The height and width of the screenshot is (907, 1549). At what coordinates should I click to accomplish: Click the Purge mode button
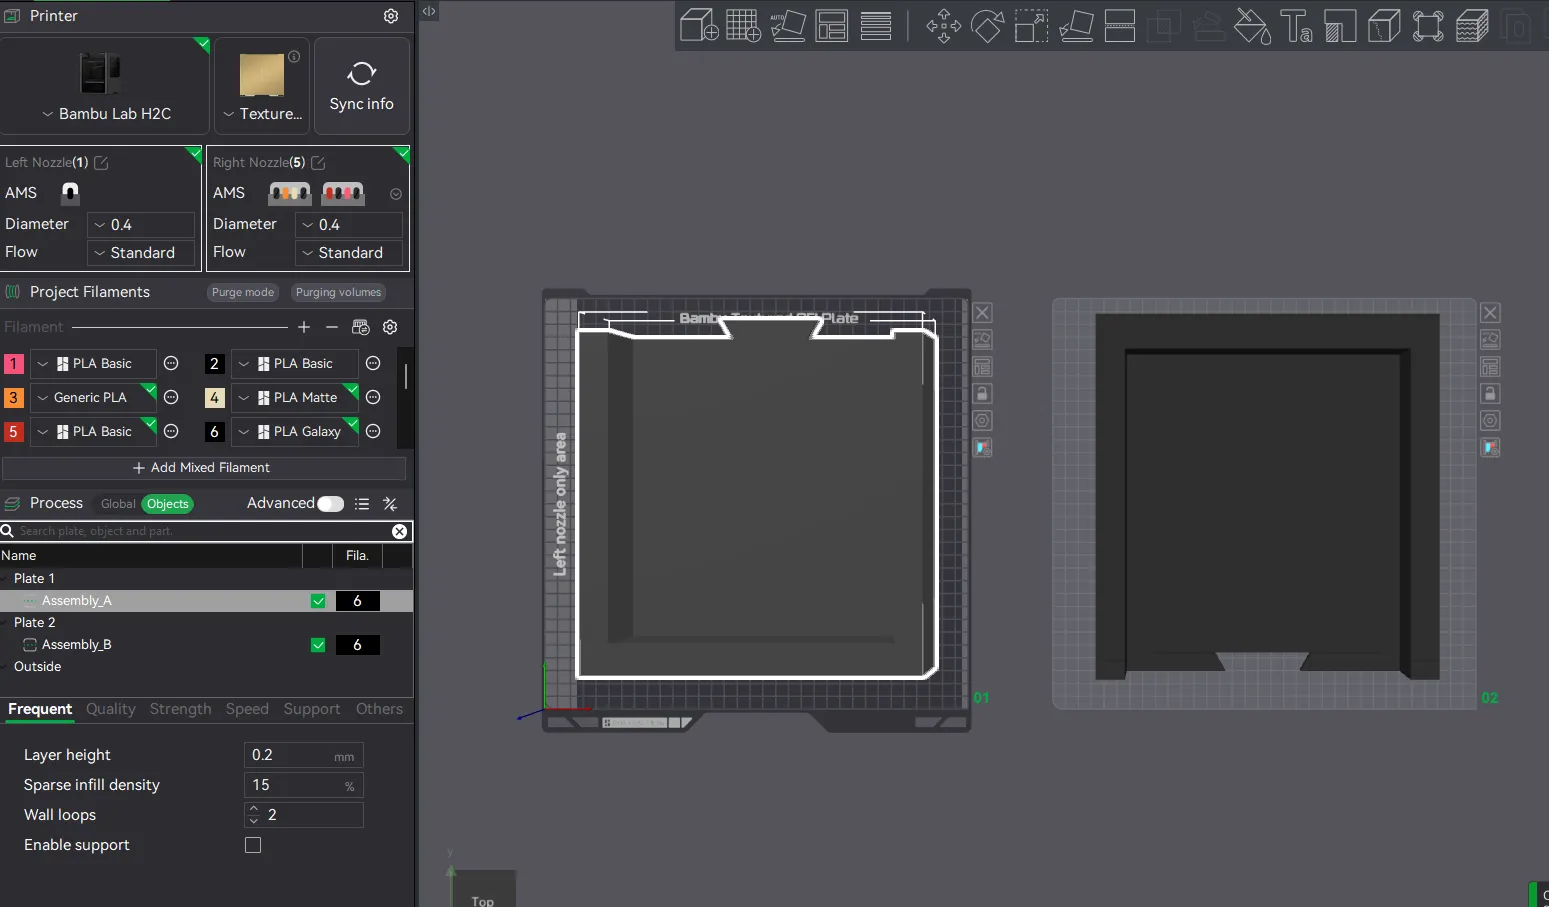tap(242, 292)
